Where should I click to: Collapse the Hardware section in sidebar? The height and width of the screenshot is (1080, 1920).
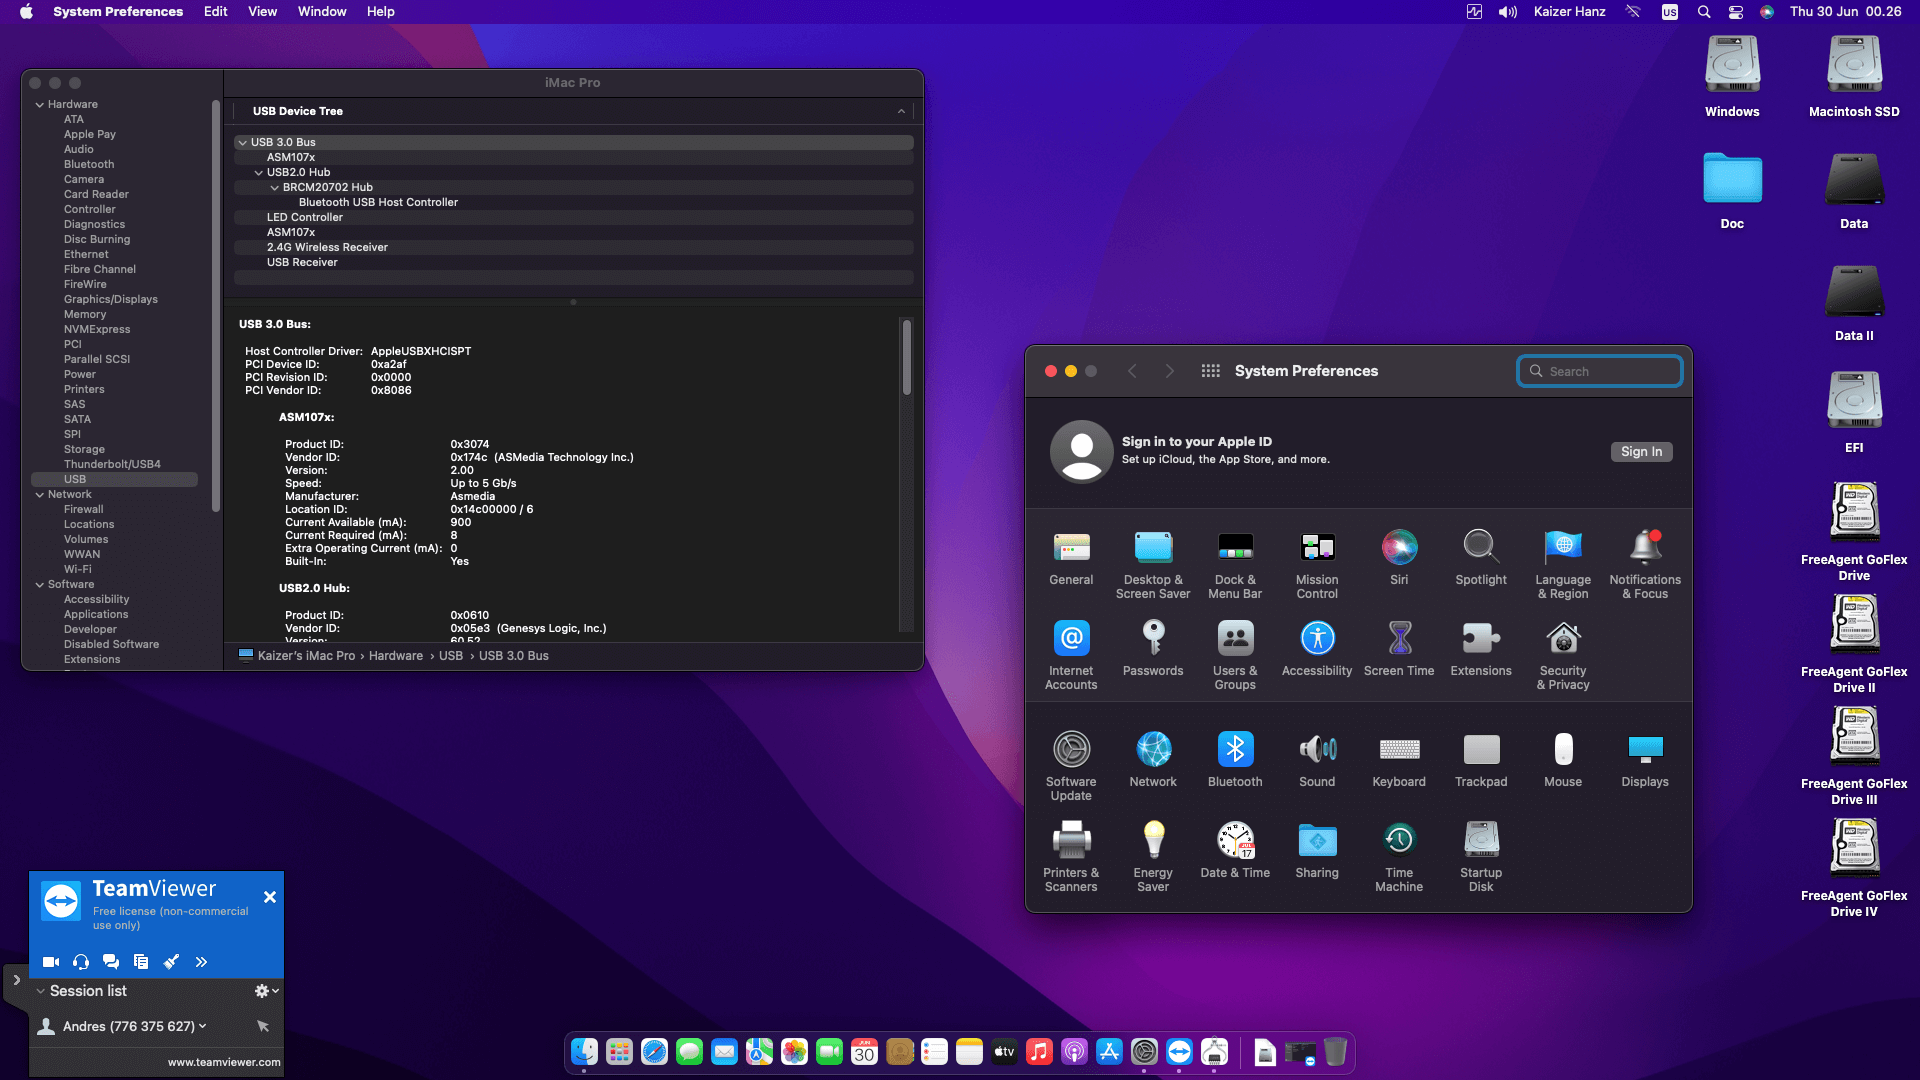pyautogui.click(x=40, y=105)
